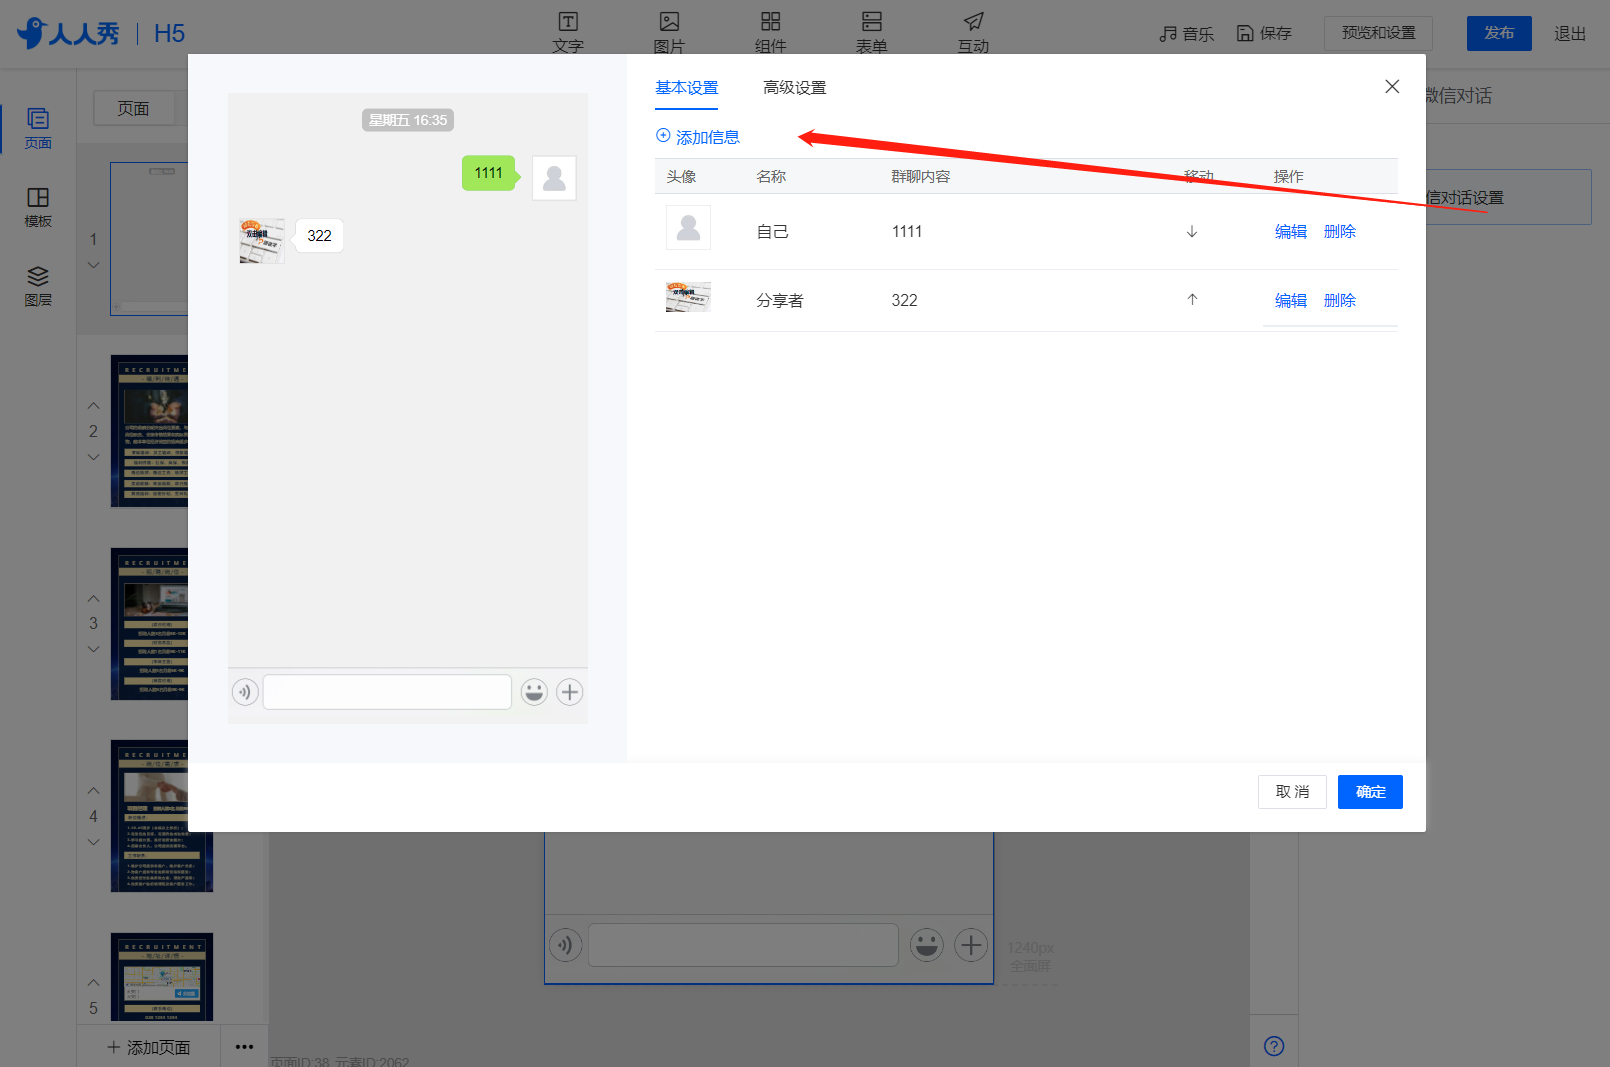Select the 表单 form tool

coord(872,32)
